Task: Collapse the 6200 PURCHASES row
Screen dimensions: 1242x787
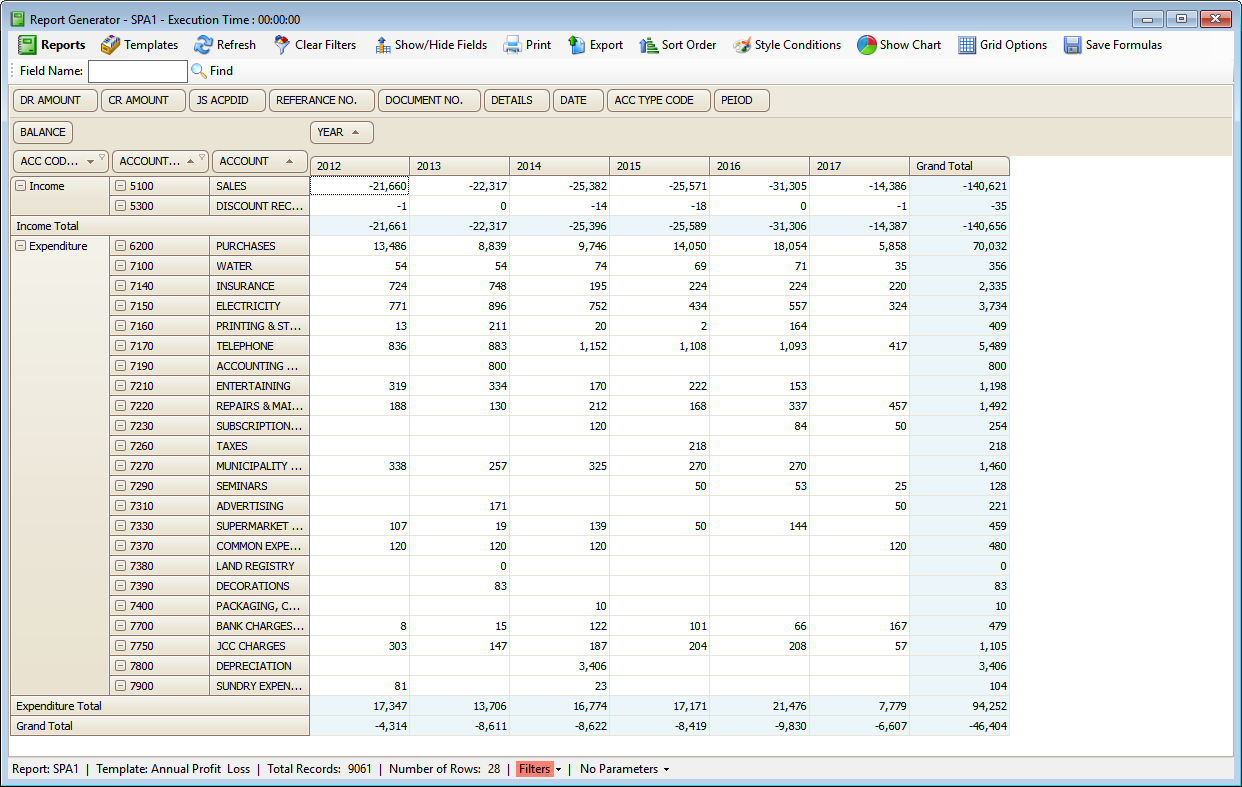Action: (119, 245)
